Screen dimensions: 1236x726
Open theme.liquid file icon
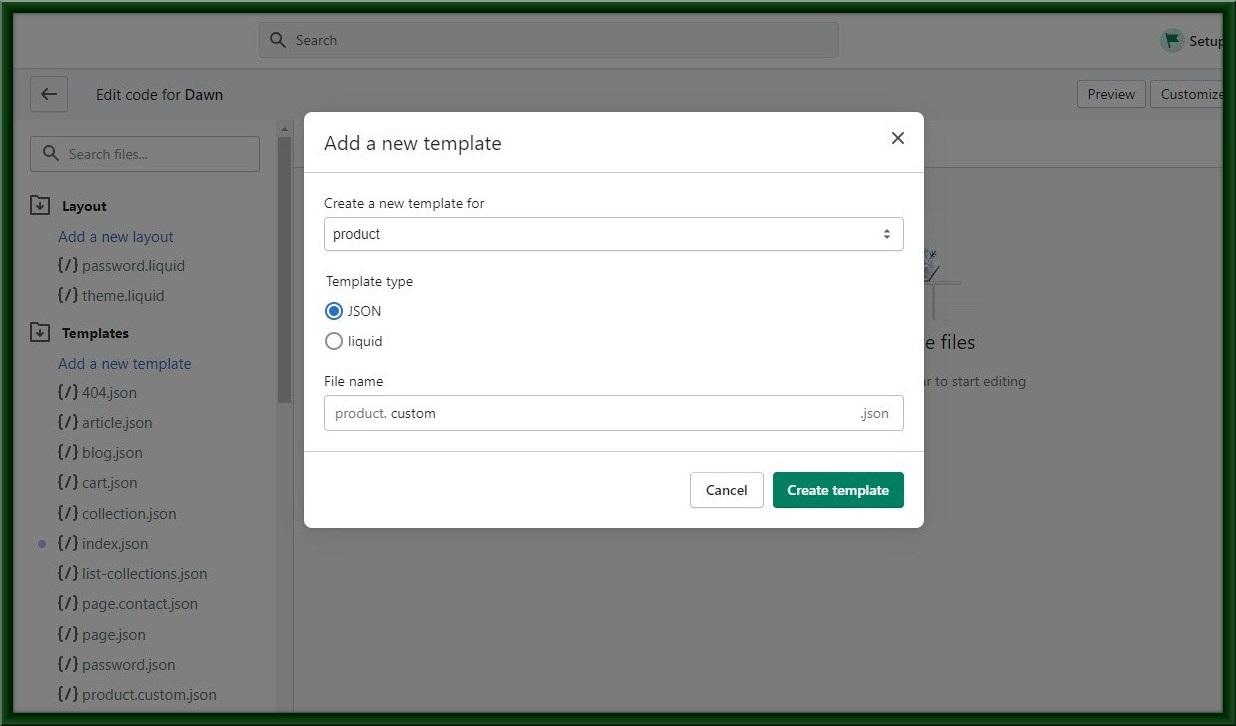[x=68, y=295]
